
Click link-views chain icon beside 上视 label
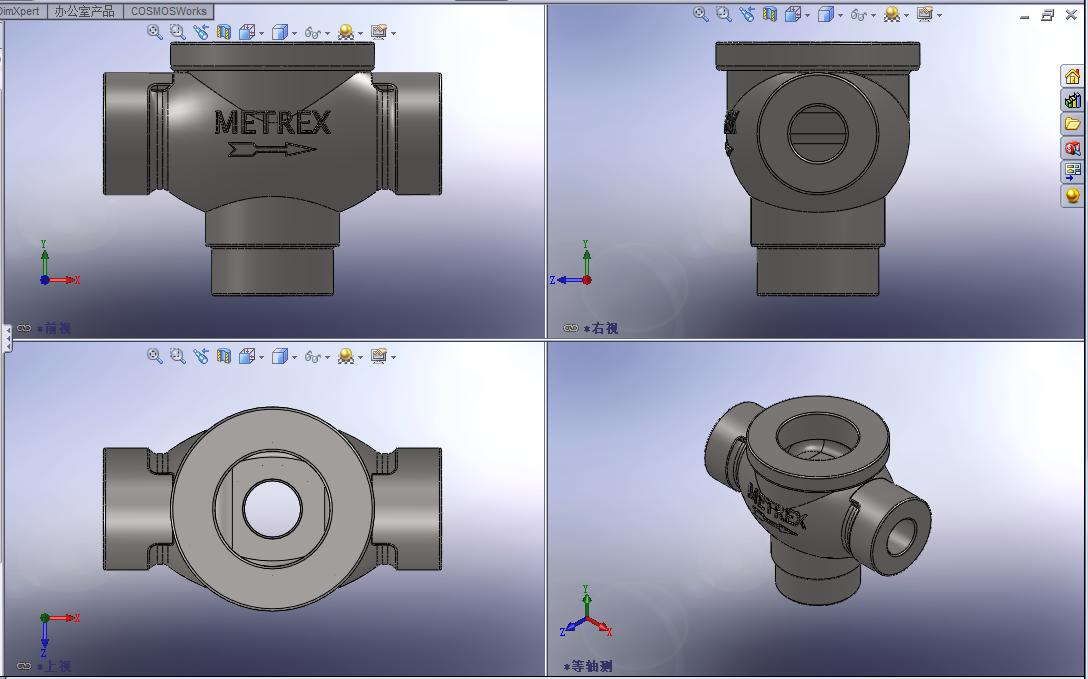(x=24, y=666)
